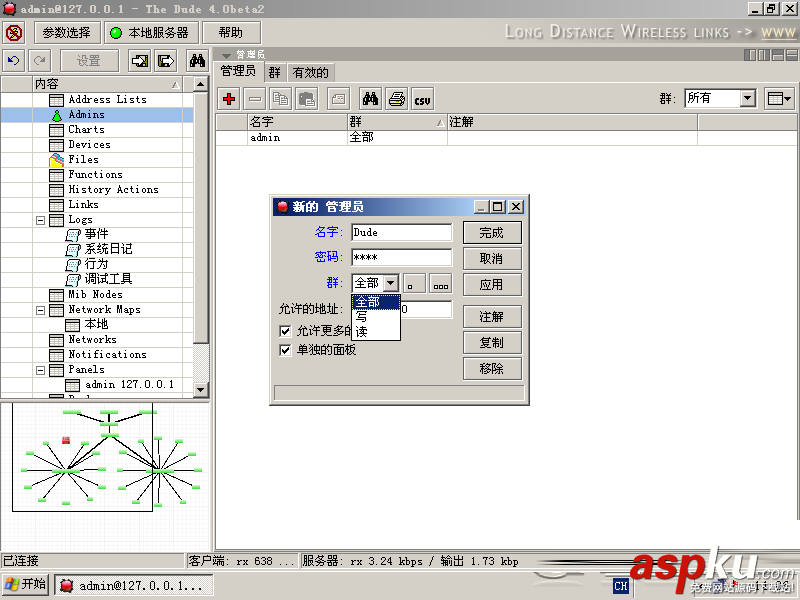Open the column chooser table icon
Screen dimensions: 800x600
click(x=779, y=98)
